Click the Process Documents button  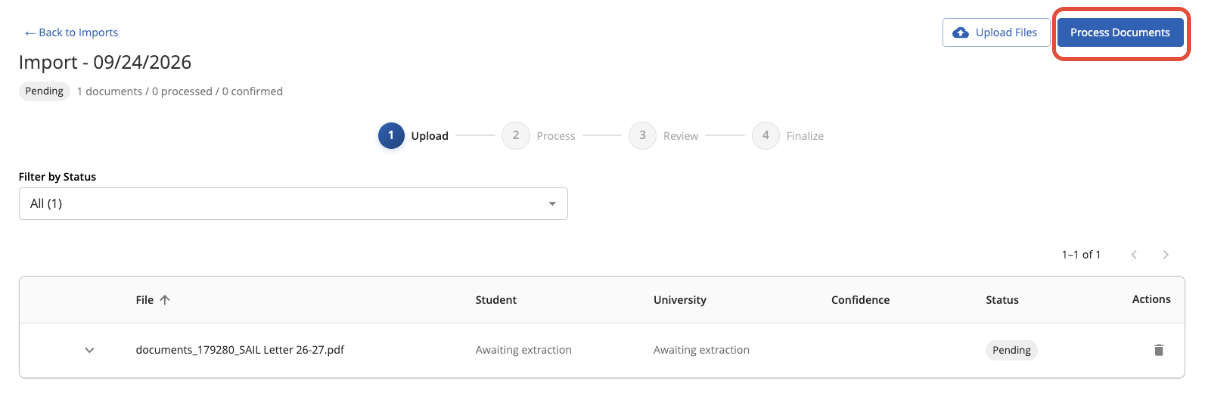[1120, 33]
